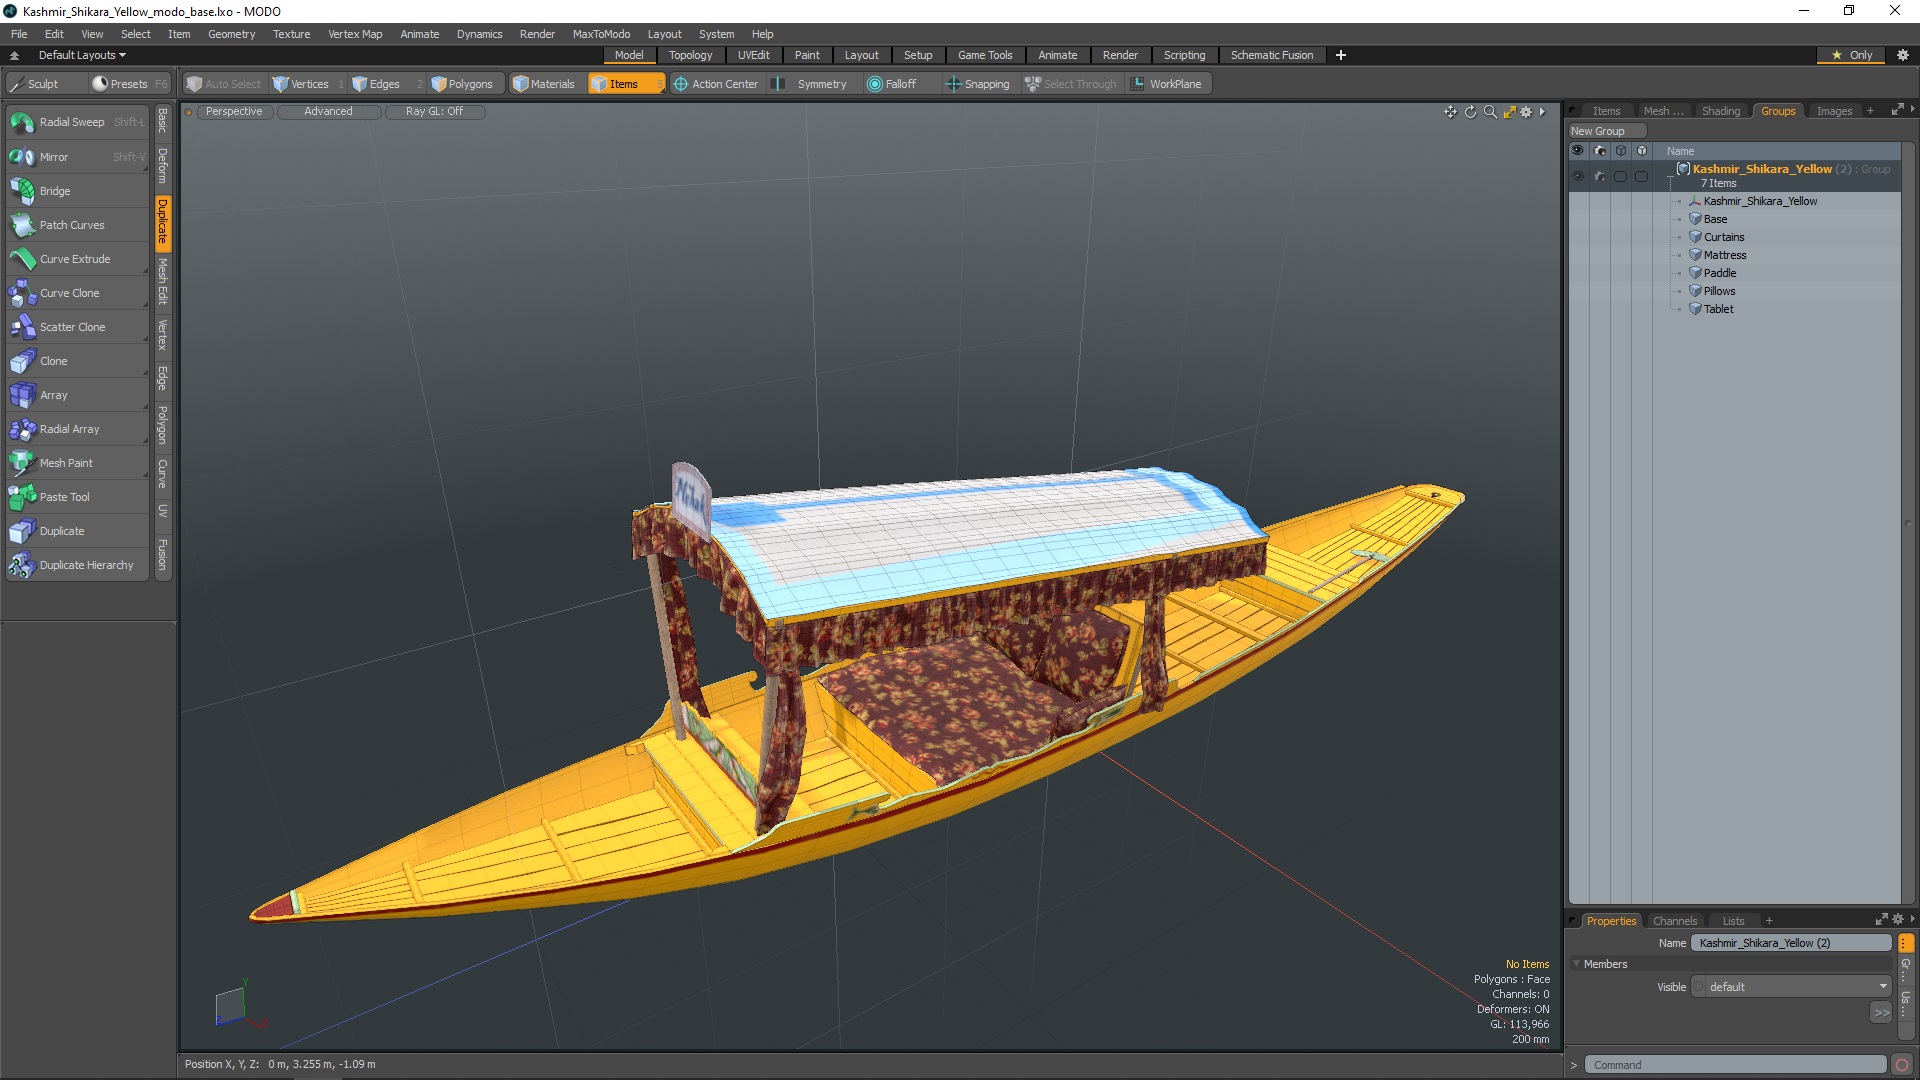Open the Action Center options
The height and width of the screenshot is (1080, 1920).
[x=716, y=84]
